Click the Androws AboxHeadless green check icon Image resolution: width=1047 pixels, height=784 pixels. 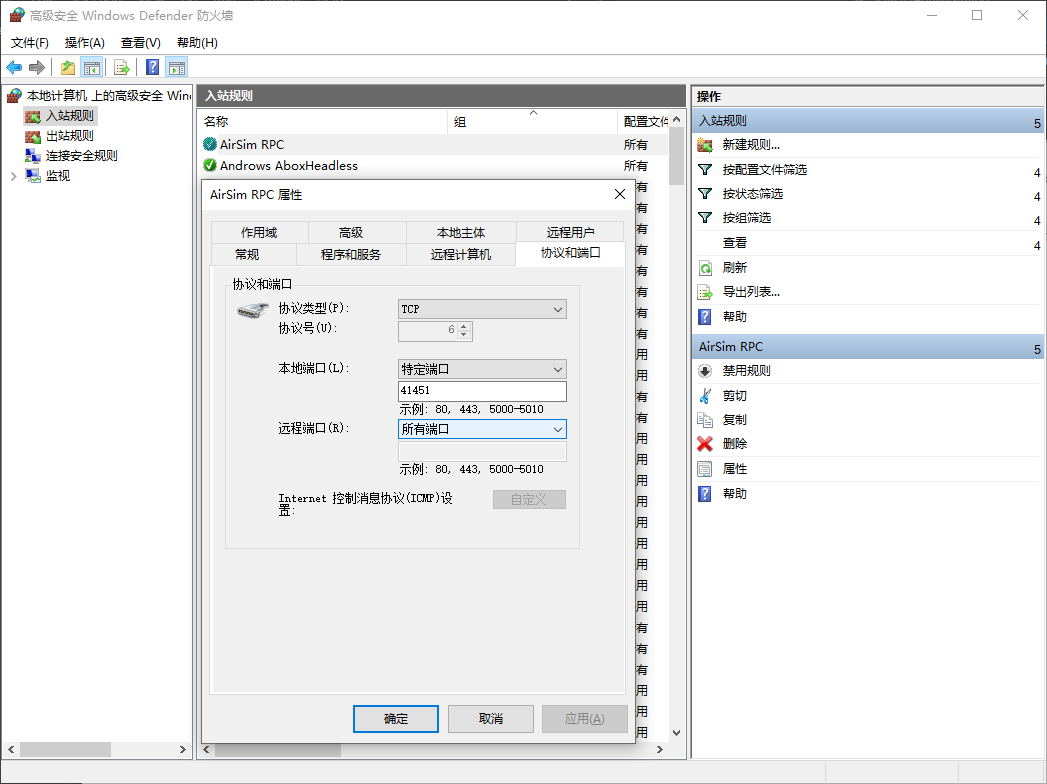pyautogui.click(x=210, y=165)
